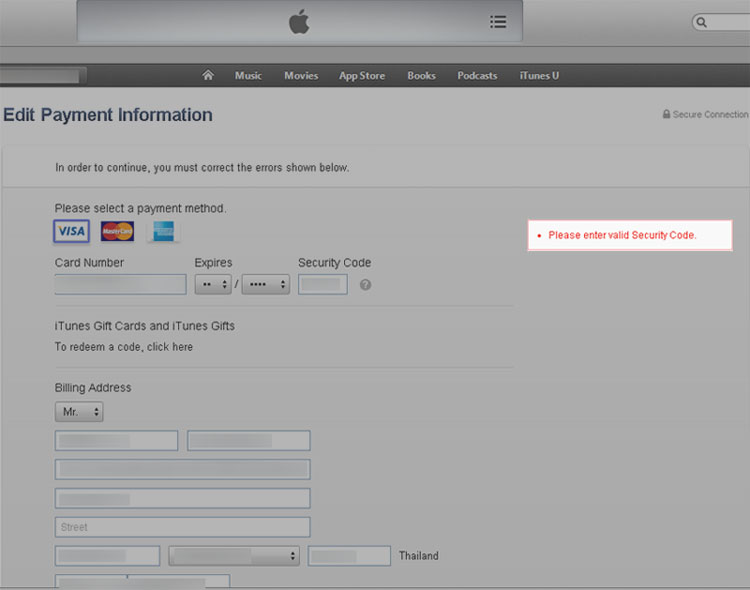Click the "Edit Payment Information" heading
This screenshot has width=750, height=590.
[x=108, y=115]
